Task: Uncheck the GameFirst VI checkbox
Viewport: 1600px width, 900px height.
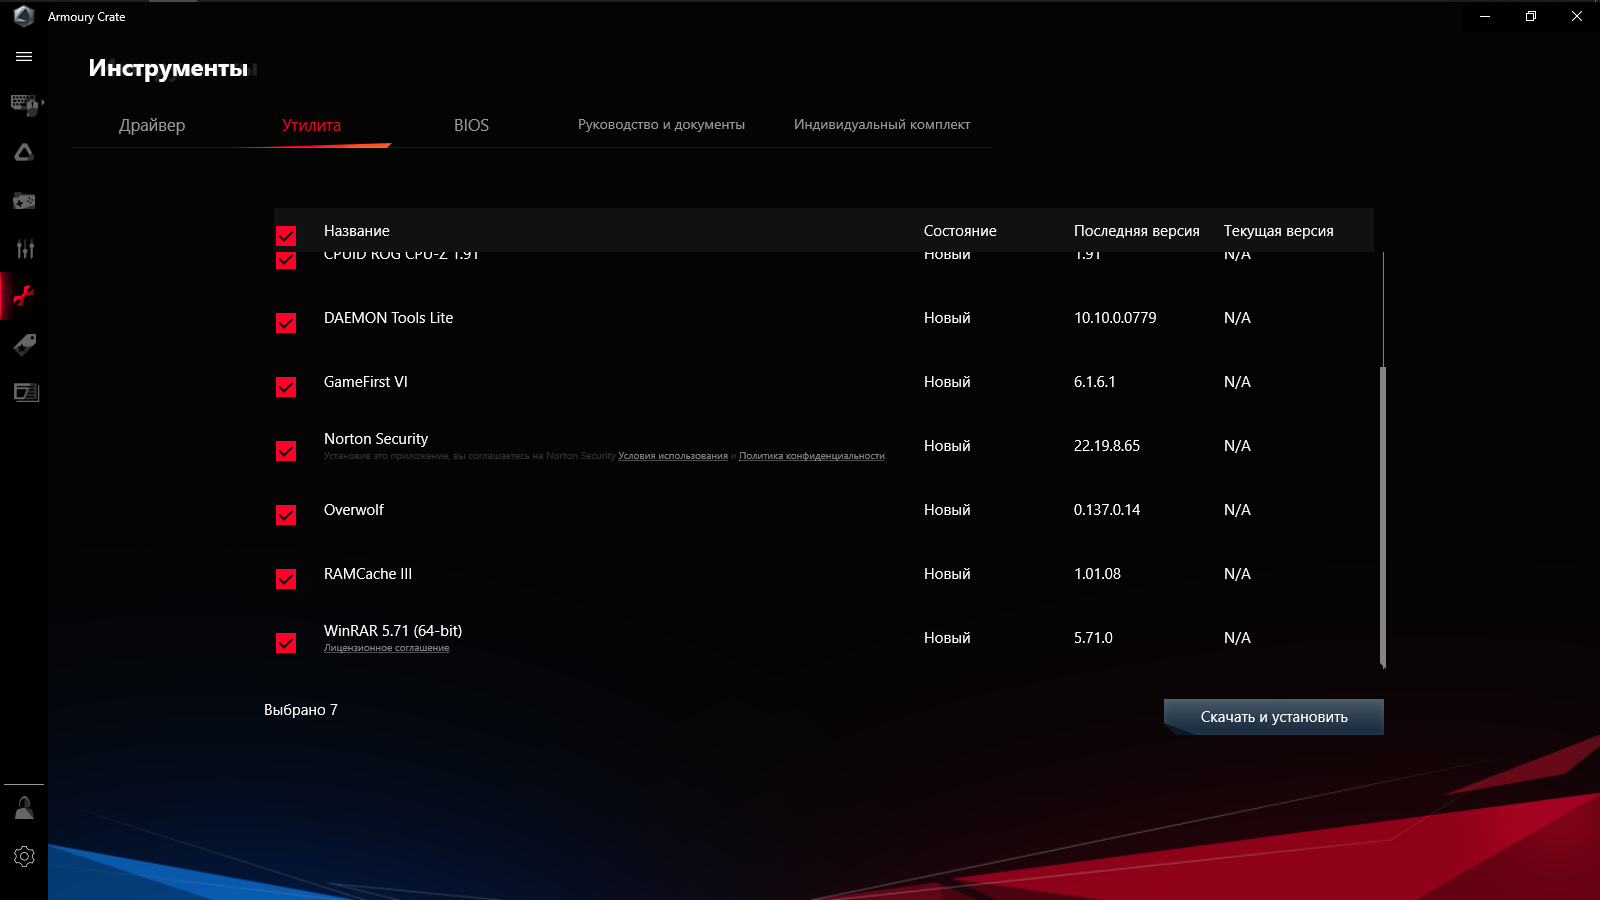Action: pyautogui.click(x=286, y=387)
